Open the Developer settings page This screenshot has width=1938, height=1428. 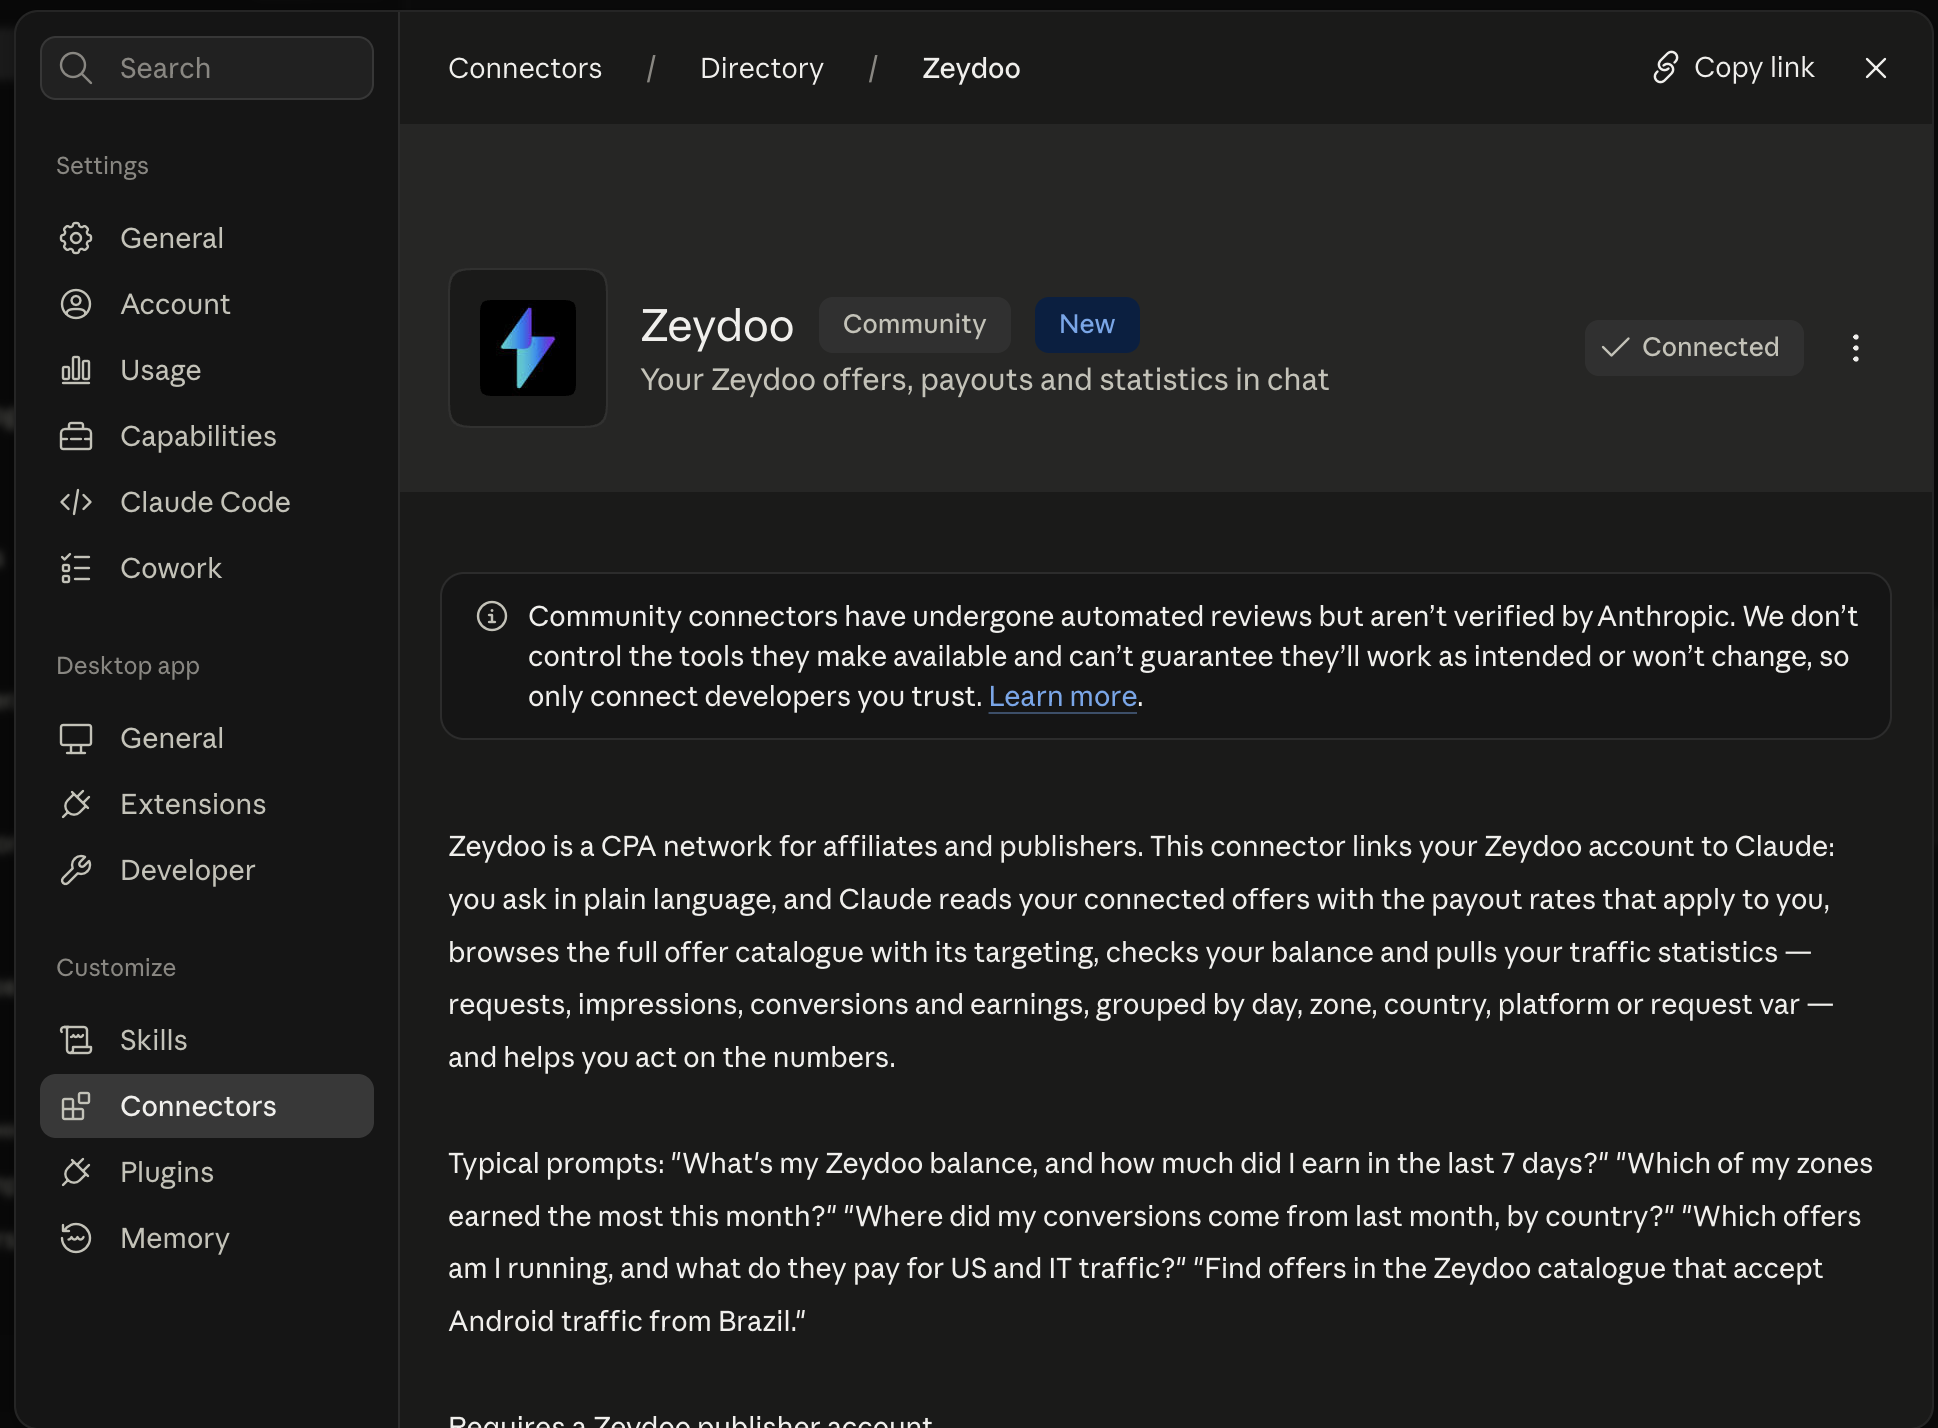[207, 870]
